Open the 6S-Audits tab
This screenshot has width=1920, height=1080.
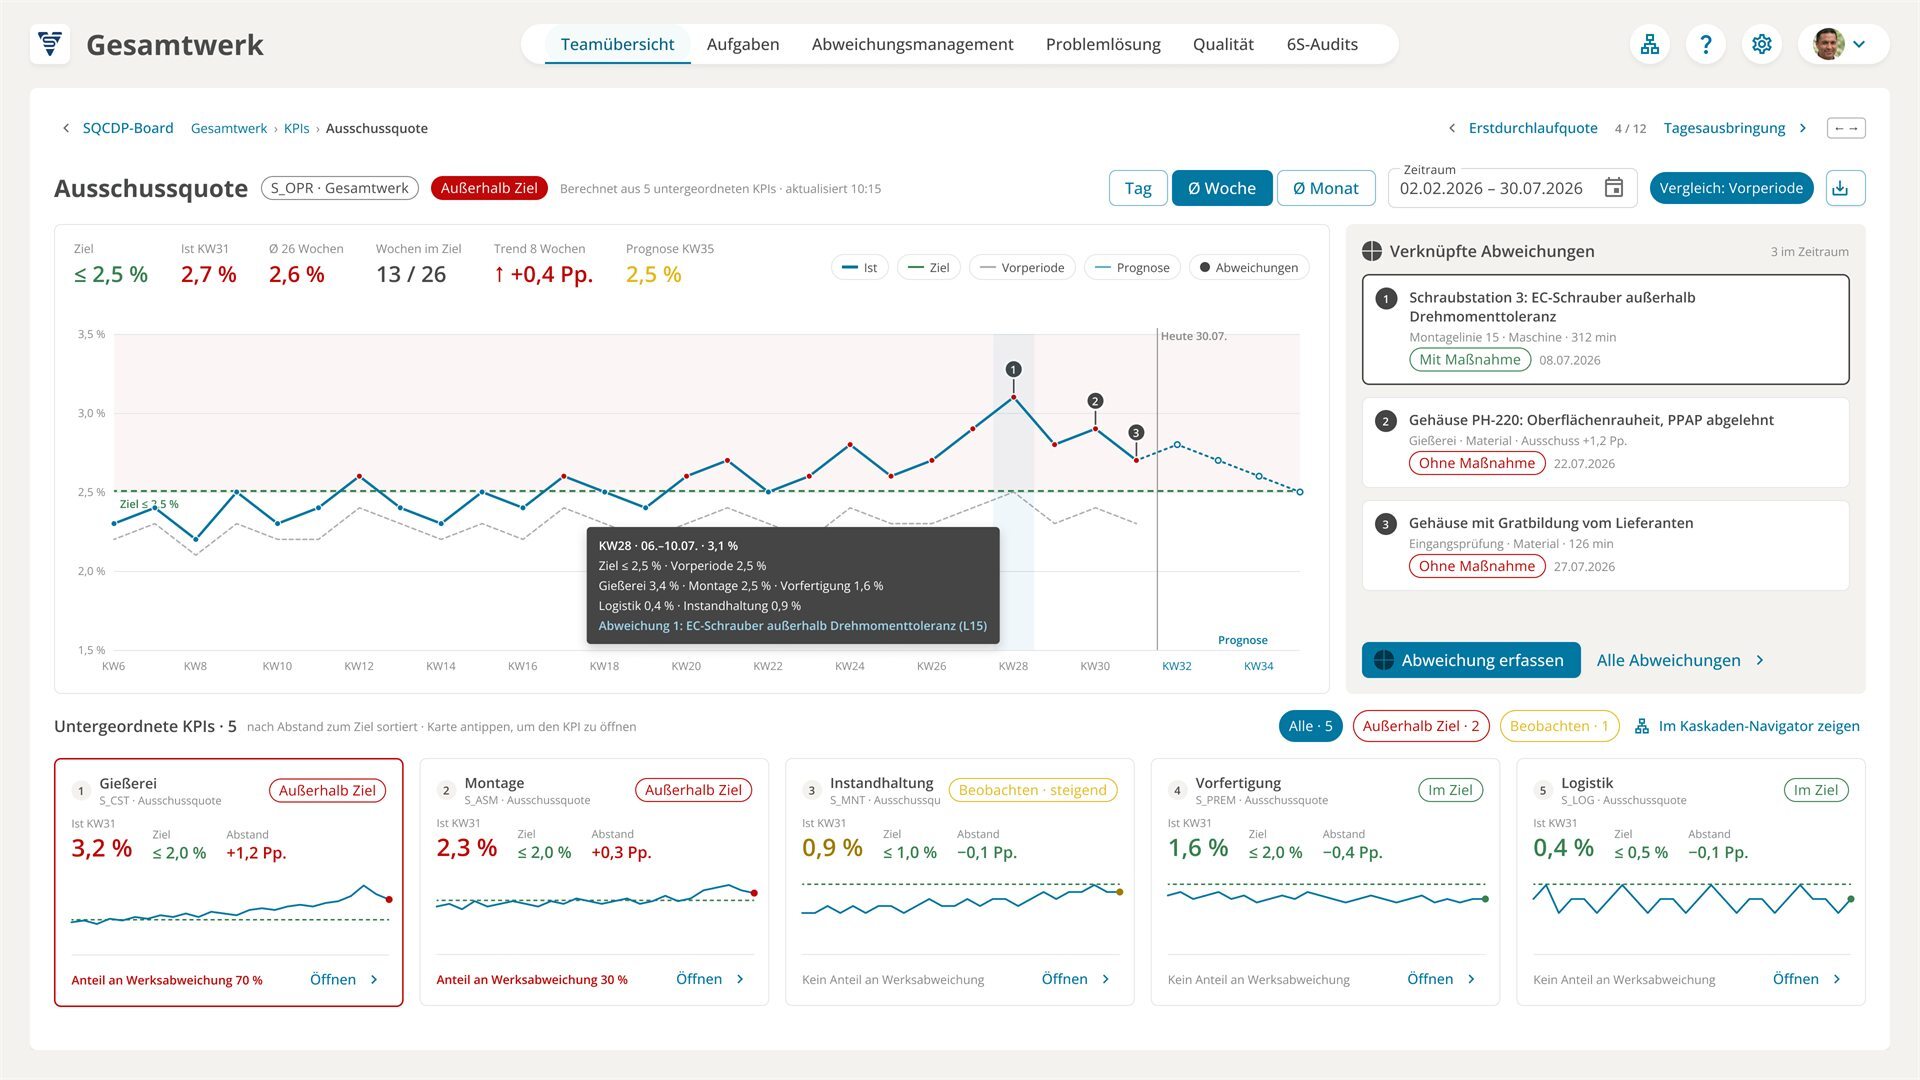coord(1322,44)
